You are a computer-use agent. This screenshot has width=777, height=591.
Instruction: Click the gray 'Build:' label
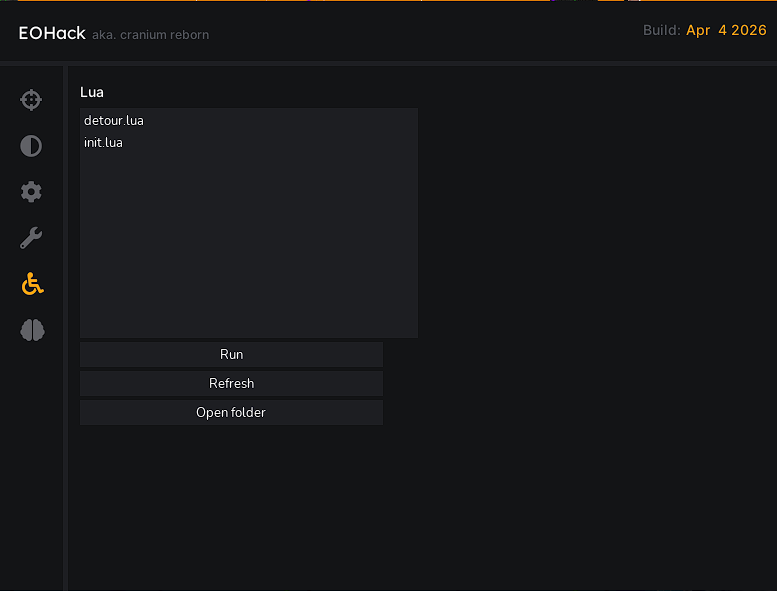(661, 31)
